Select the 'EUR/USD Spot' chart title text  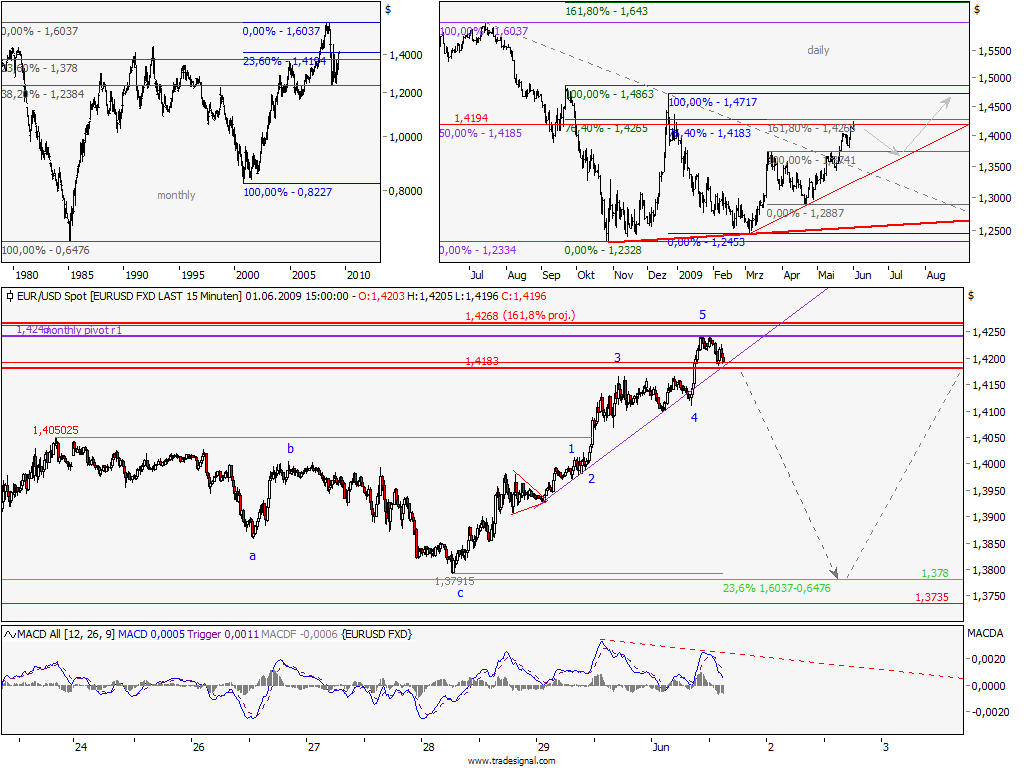tap(52, 296)
